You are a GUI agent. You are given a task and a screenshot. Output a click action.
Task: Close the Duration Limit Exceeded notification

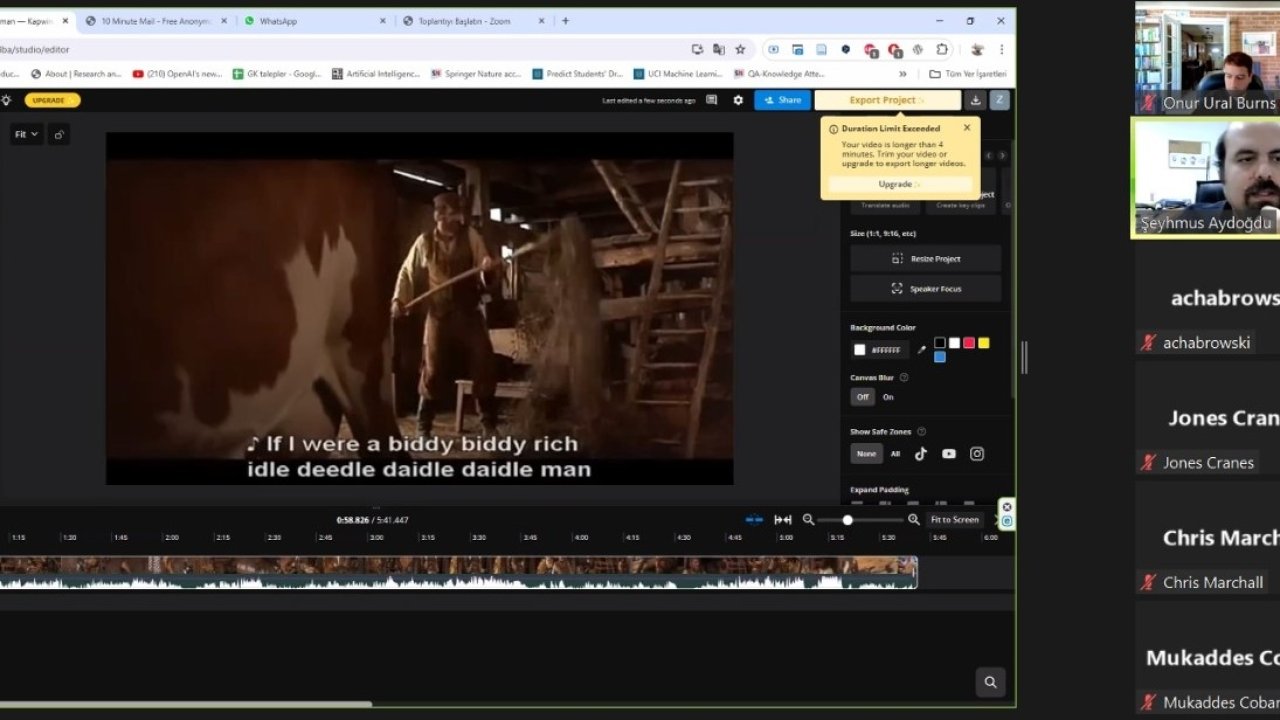tap(967, 128)
